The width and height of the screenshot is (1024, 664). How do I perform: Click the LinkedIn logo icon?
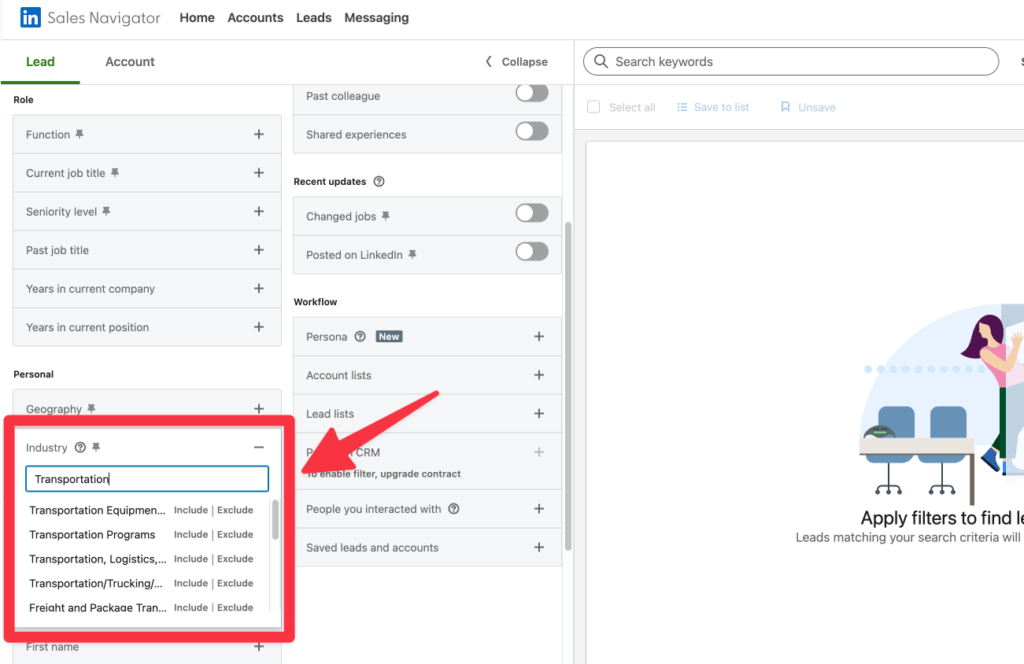coord(29,17)
